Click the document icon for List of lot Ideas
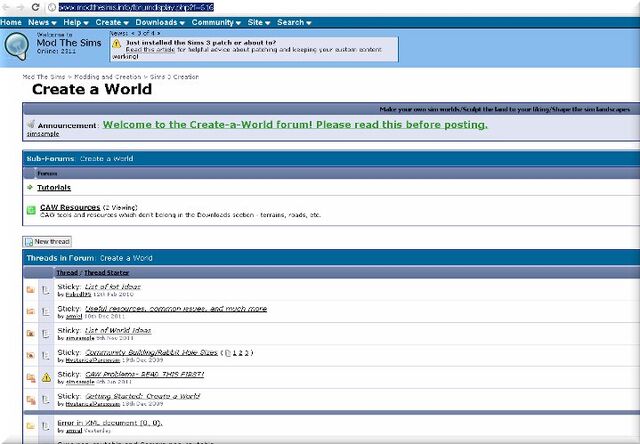This screenshot has width=640, height=444. (x=46, y=290)
